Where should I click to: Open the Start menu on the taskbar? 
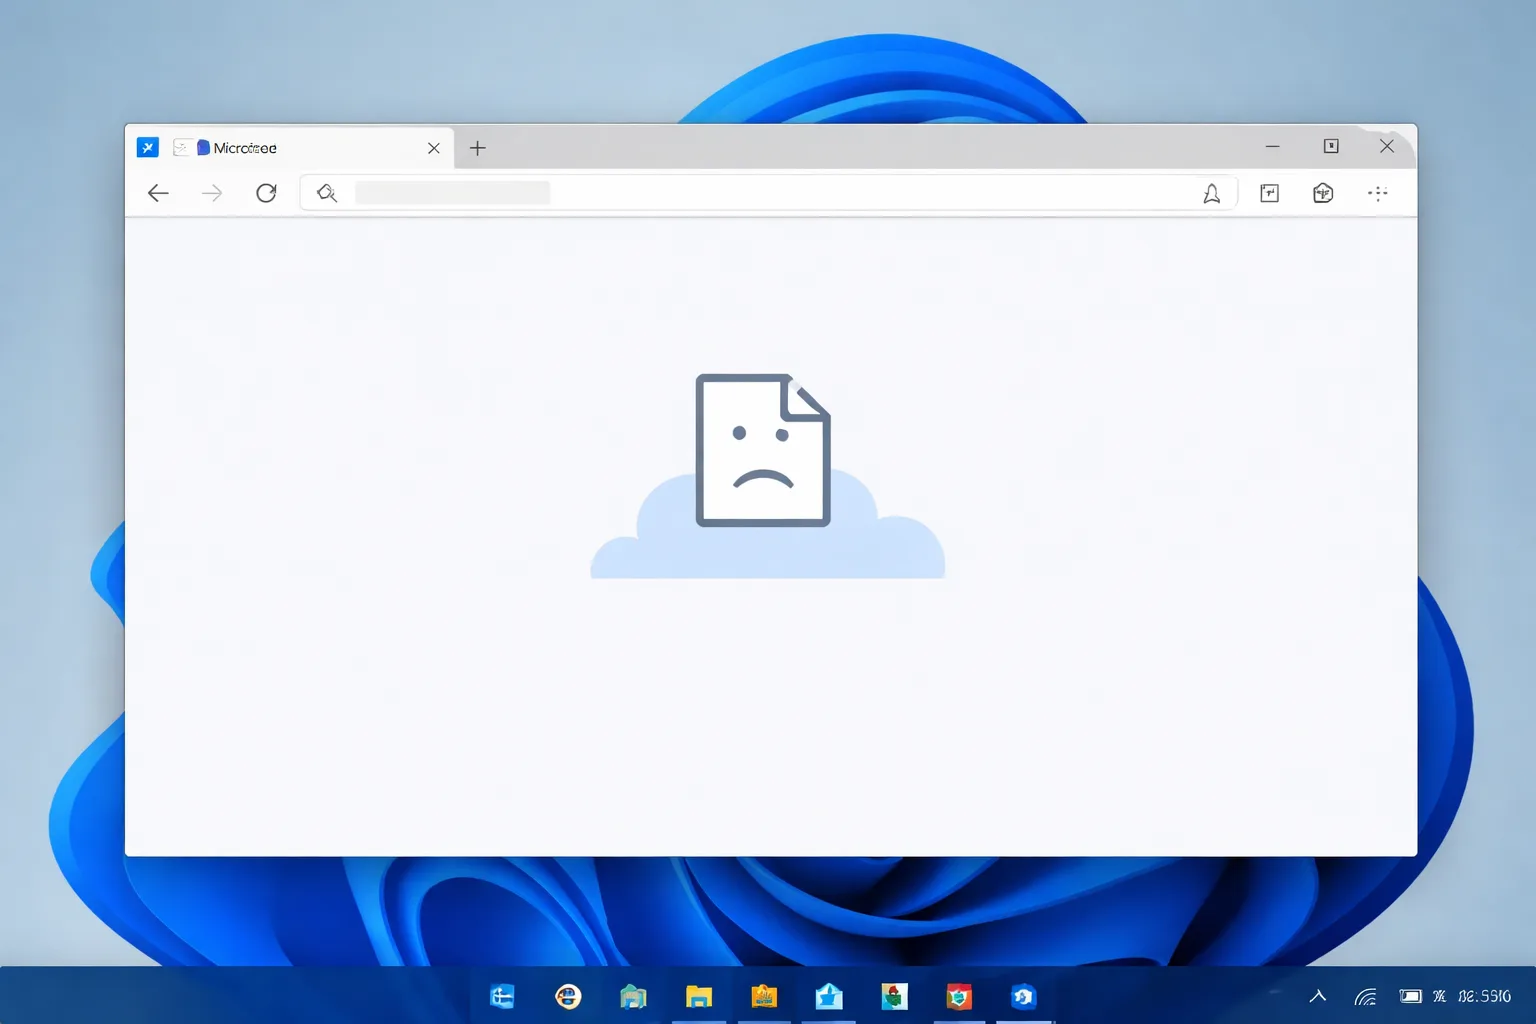(502, 996)
